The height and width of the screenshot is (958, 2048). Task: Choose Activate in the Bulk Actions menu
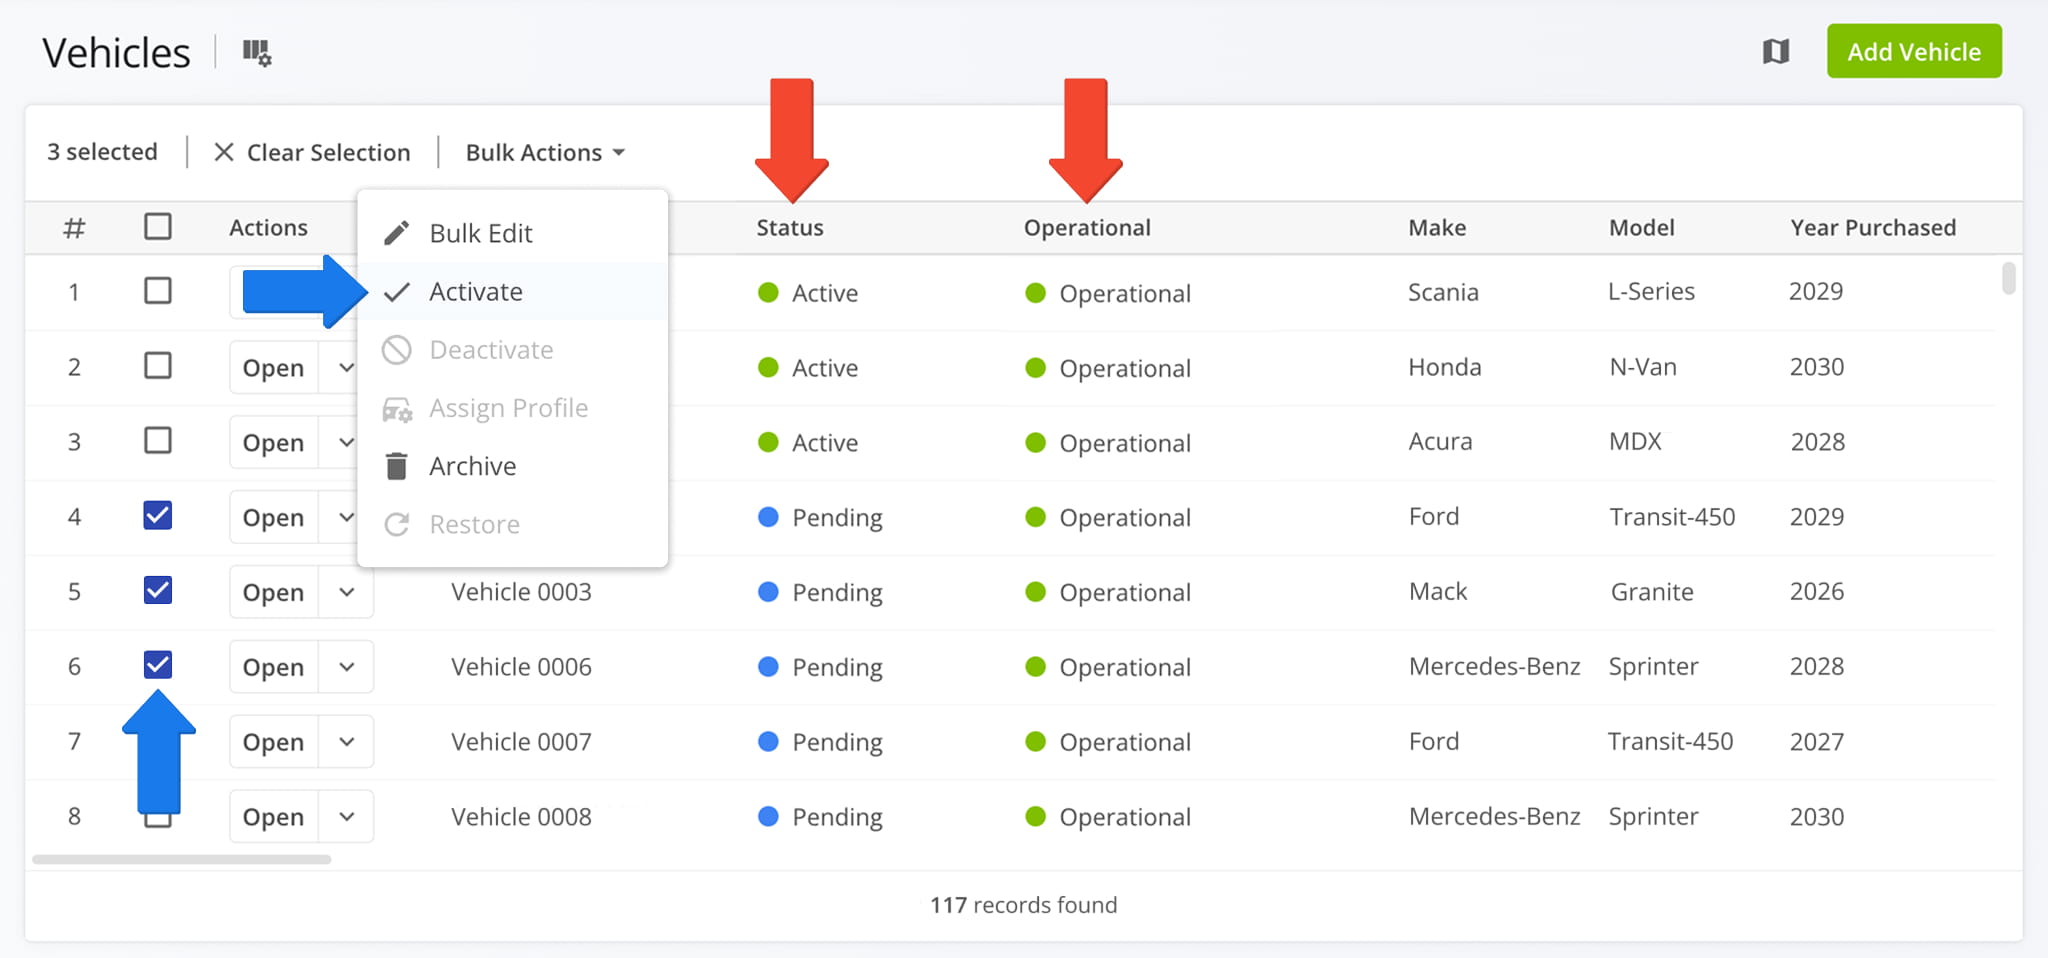click(512, 291)
